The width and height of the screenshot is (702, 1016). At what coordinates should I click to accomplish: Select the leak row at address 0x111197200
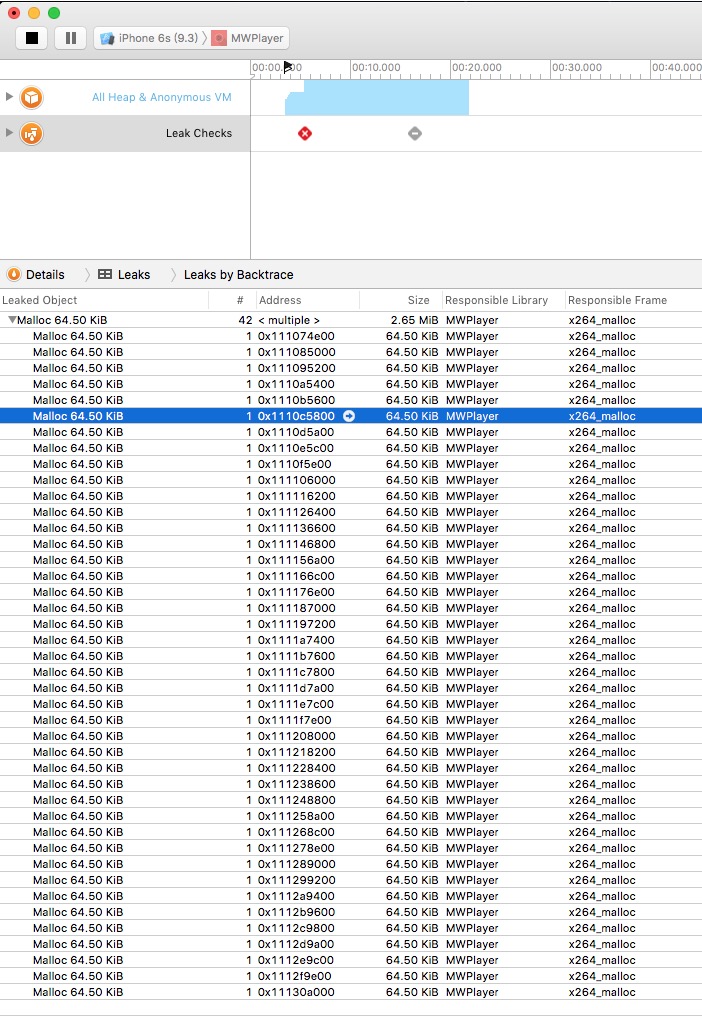pyautogui.click(x=351, y=624)
